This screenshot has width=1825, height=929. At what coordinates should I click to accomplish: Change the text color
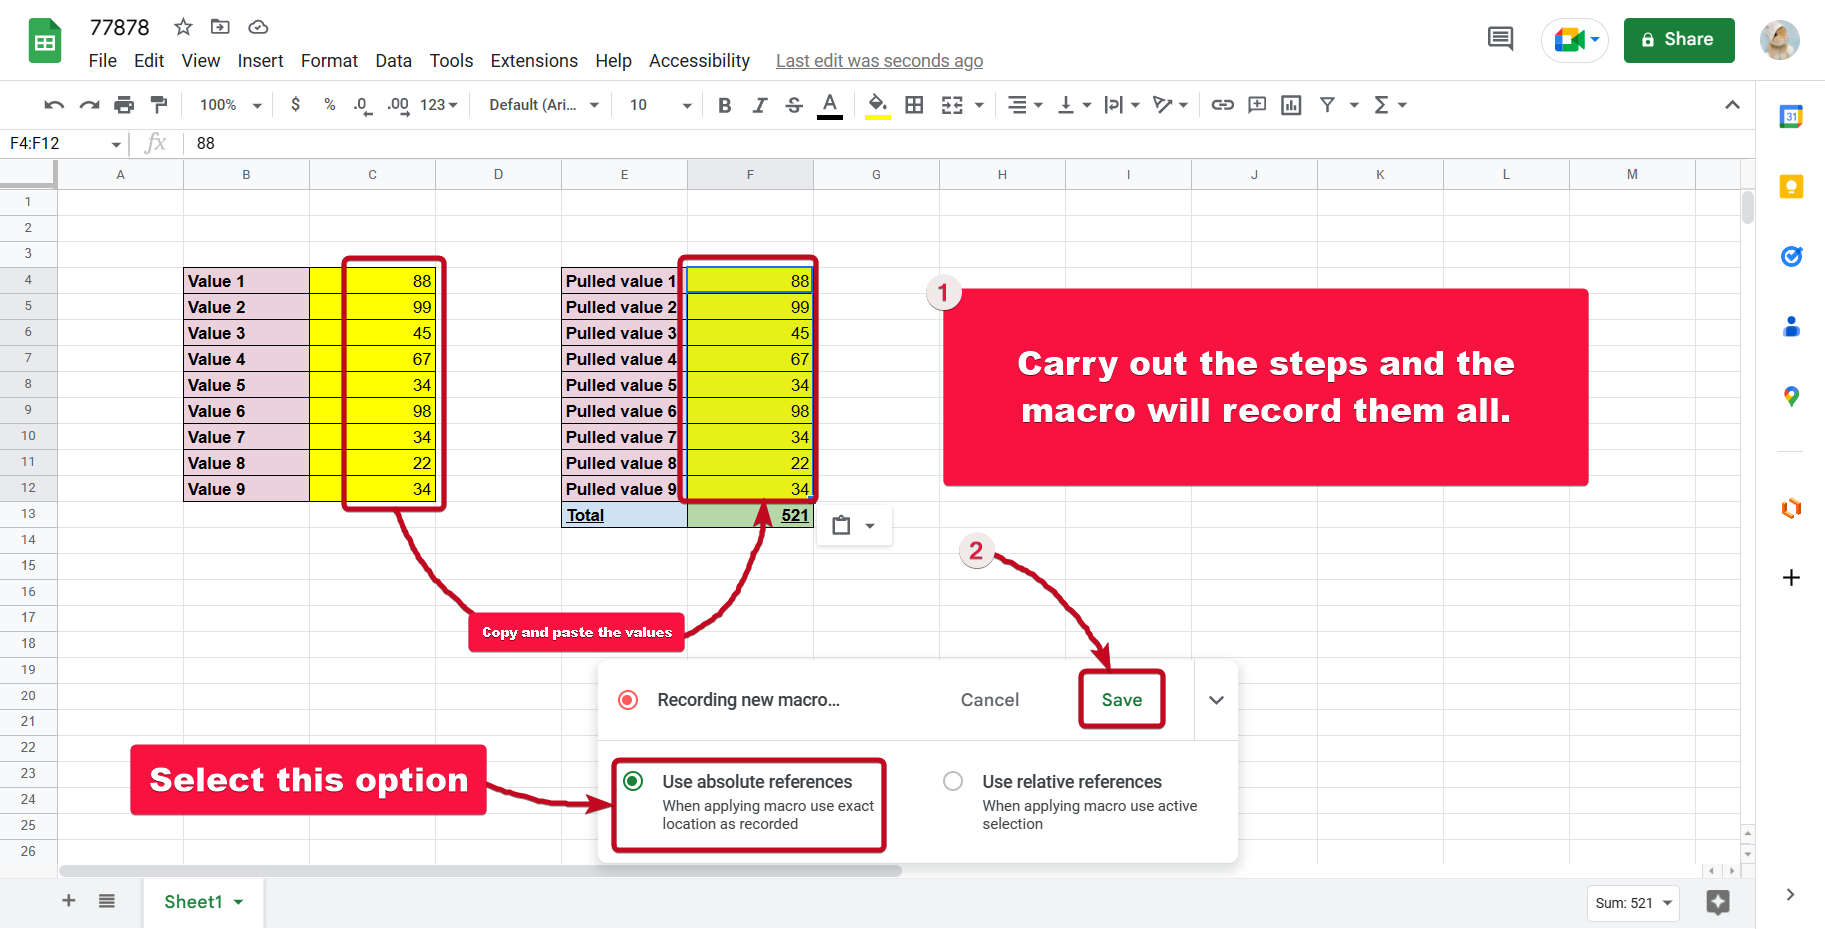pyautogui.click(x=829, y=104)
